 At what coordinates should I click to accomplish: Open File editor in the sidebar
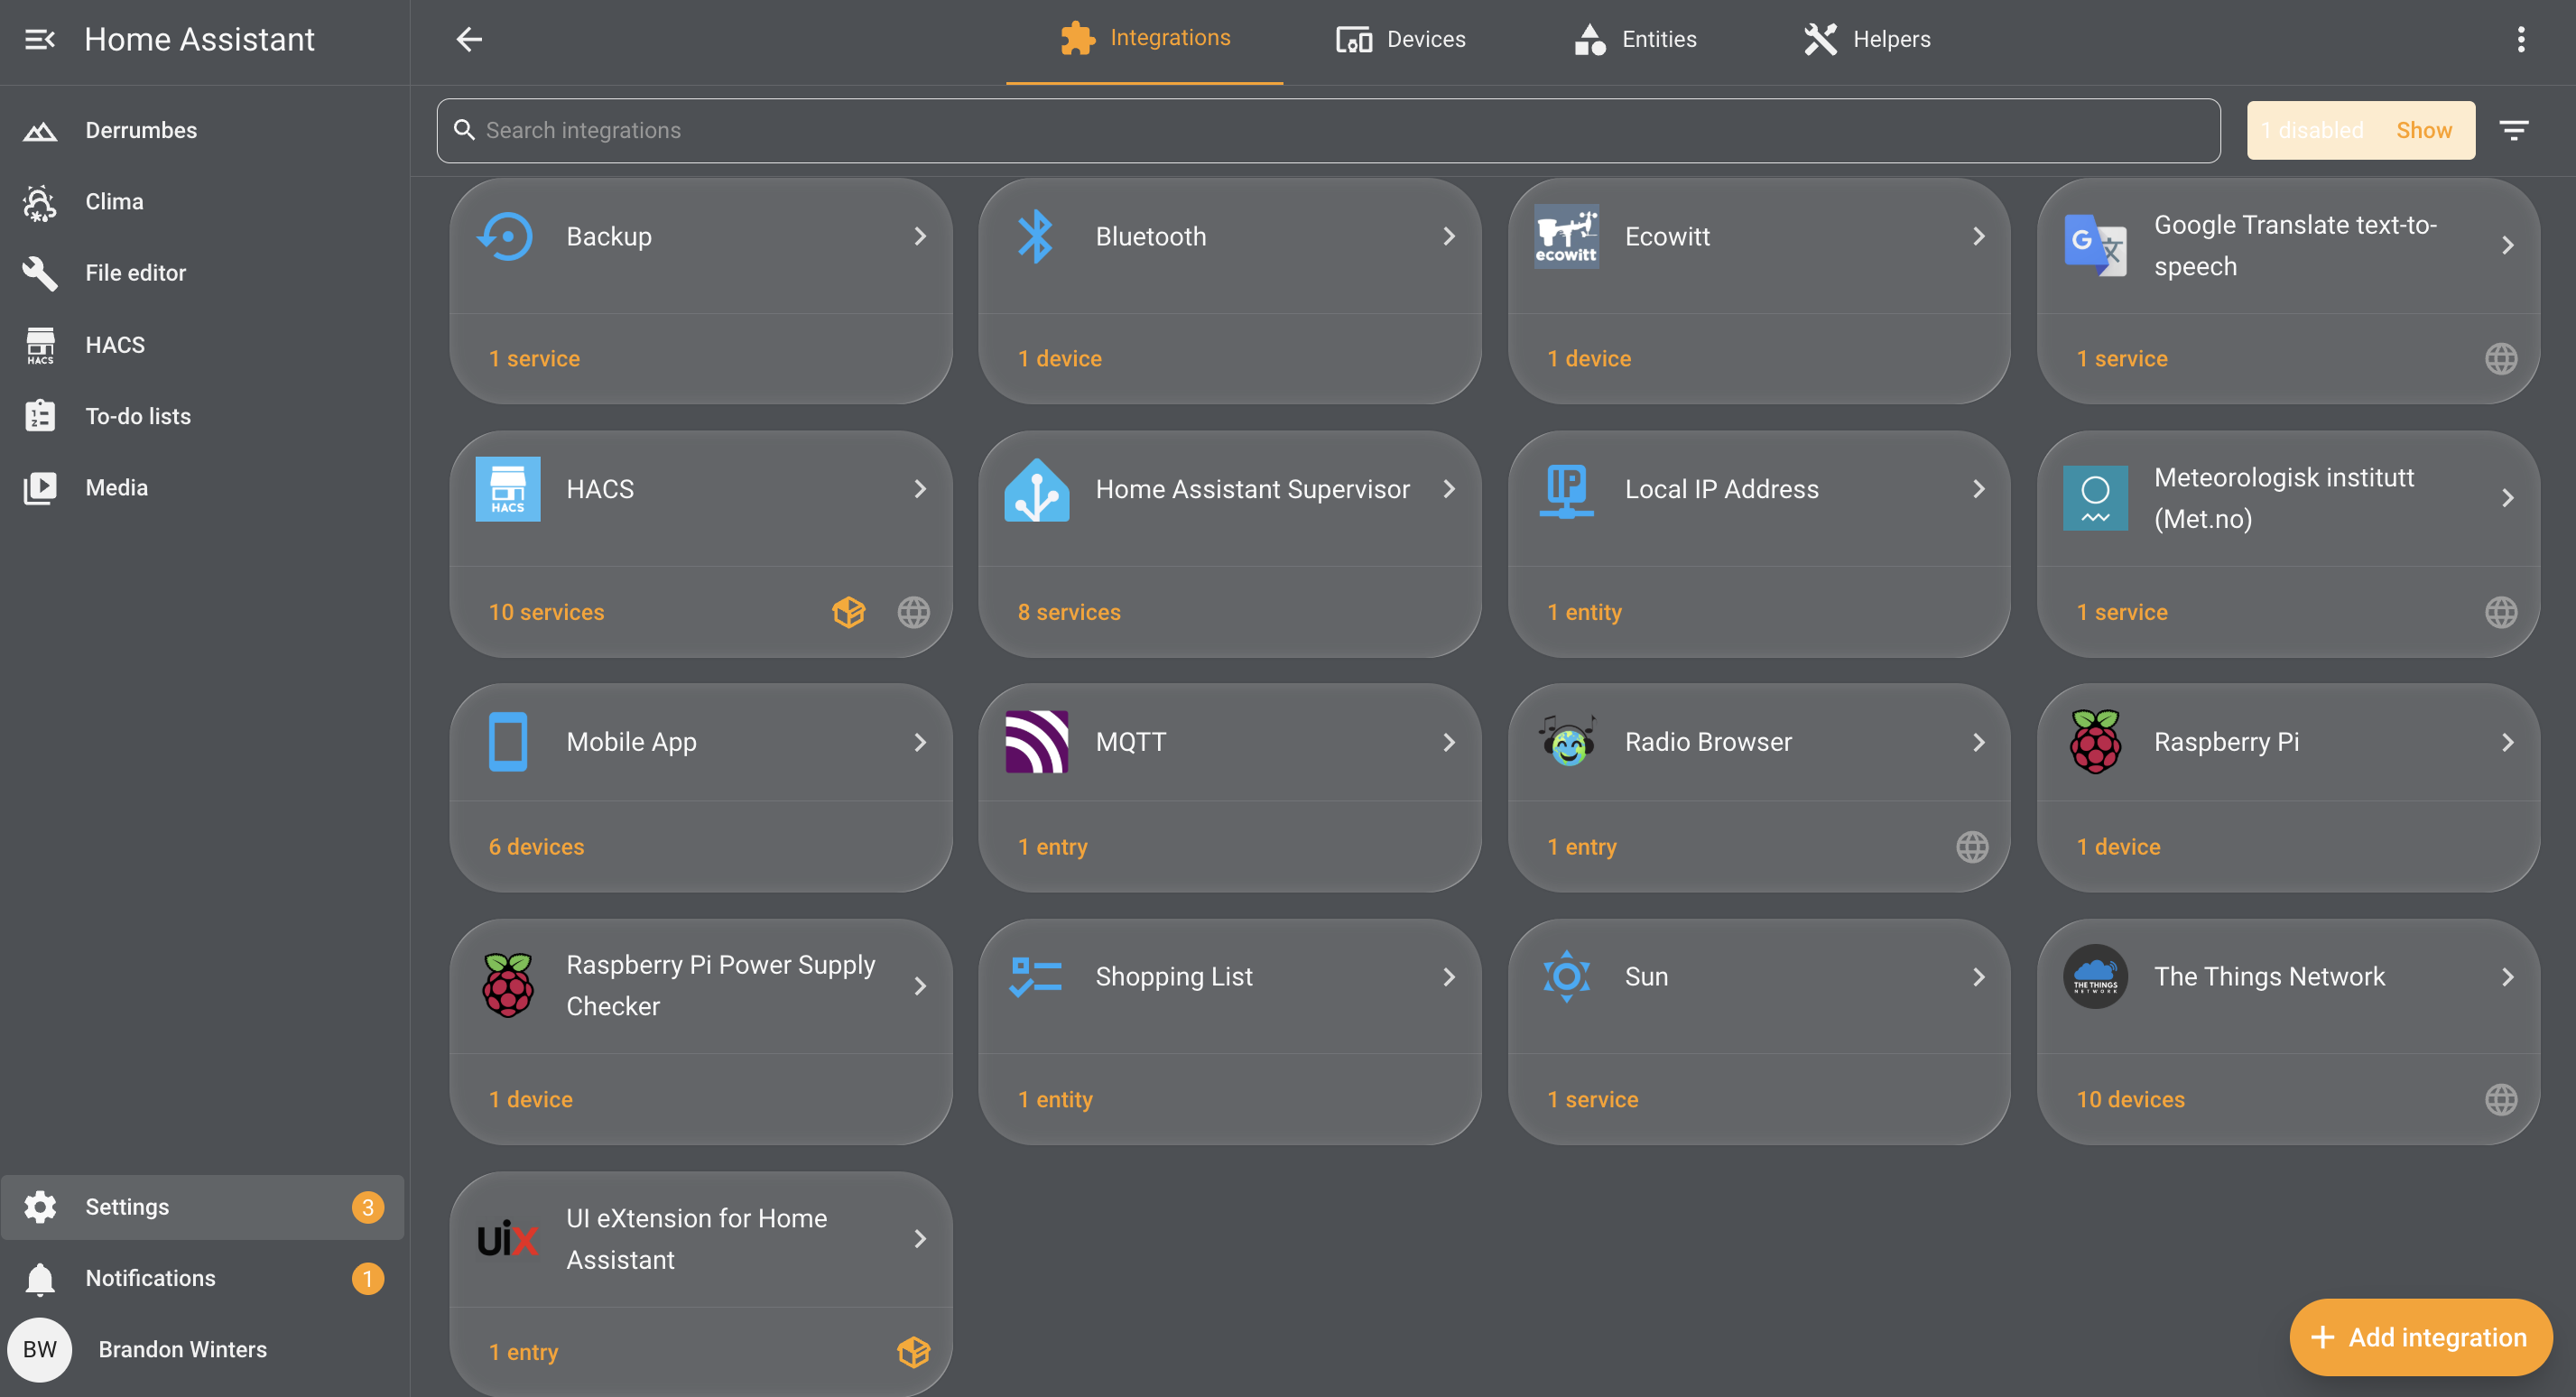(204, 273)
